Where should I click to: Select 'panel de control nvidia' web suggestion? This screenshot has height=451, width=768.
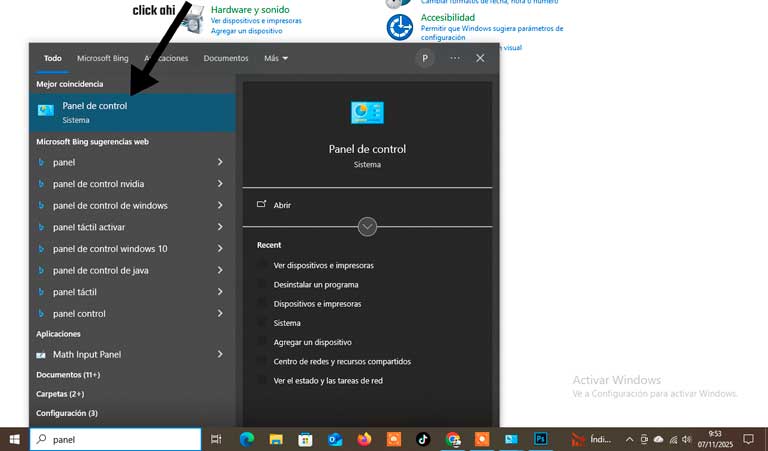(98, 184)
